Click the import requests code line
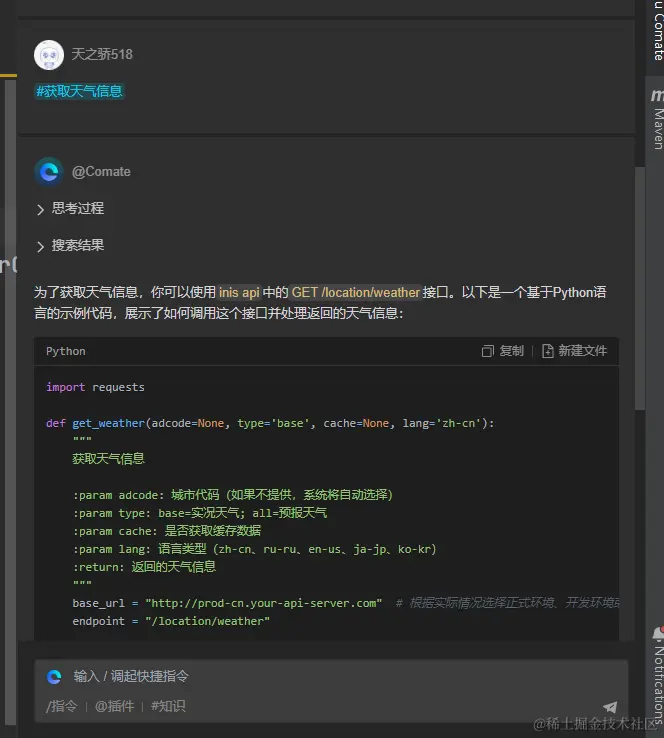Viewport: 664px width, 738px height. click(95, 387)
